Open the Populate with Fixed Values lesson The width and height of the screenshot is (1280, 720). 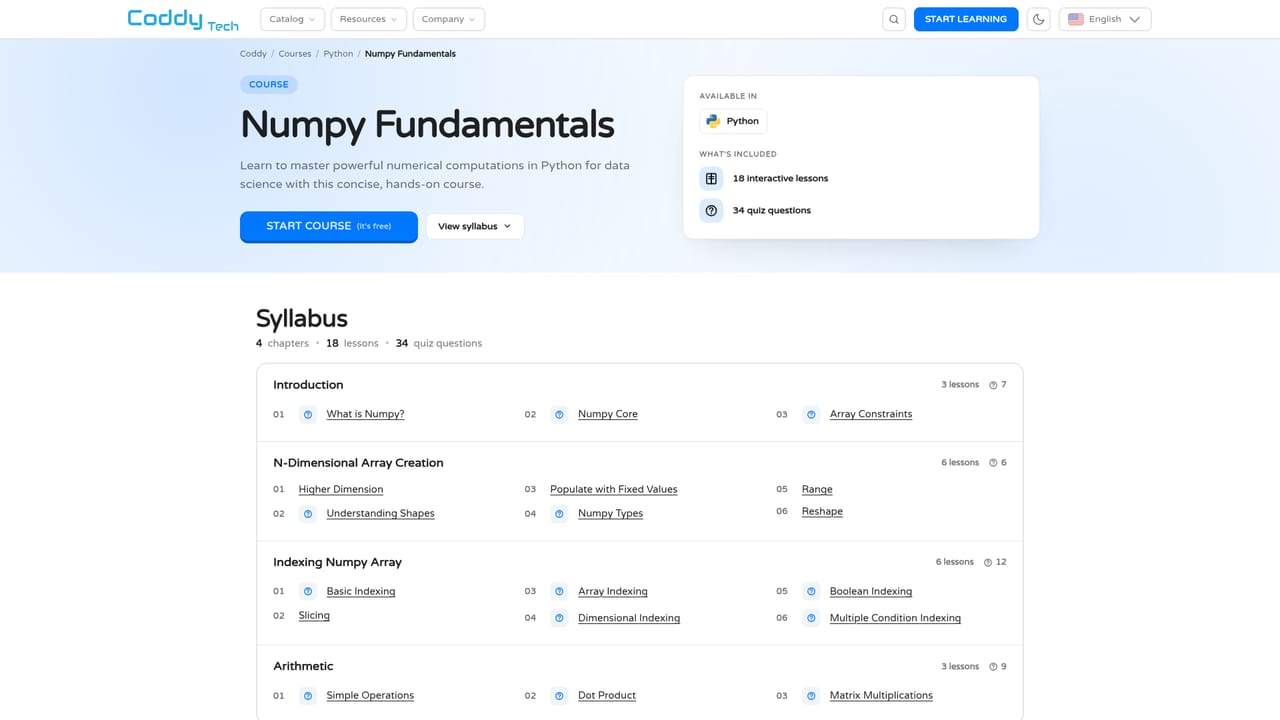[x=614, y=489]
